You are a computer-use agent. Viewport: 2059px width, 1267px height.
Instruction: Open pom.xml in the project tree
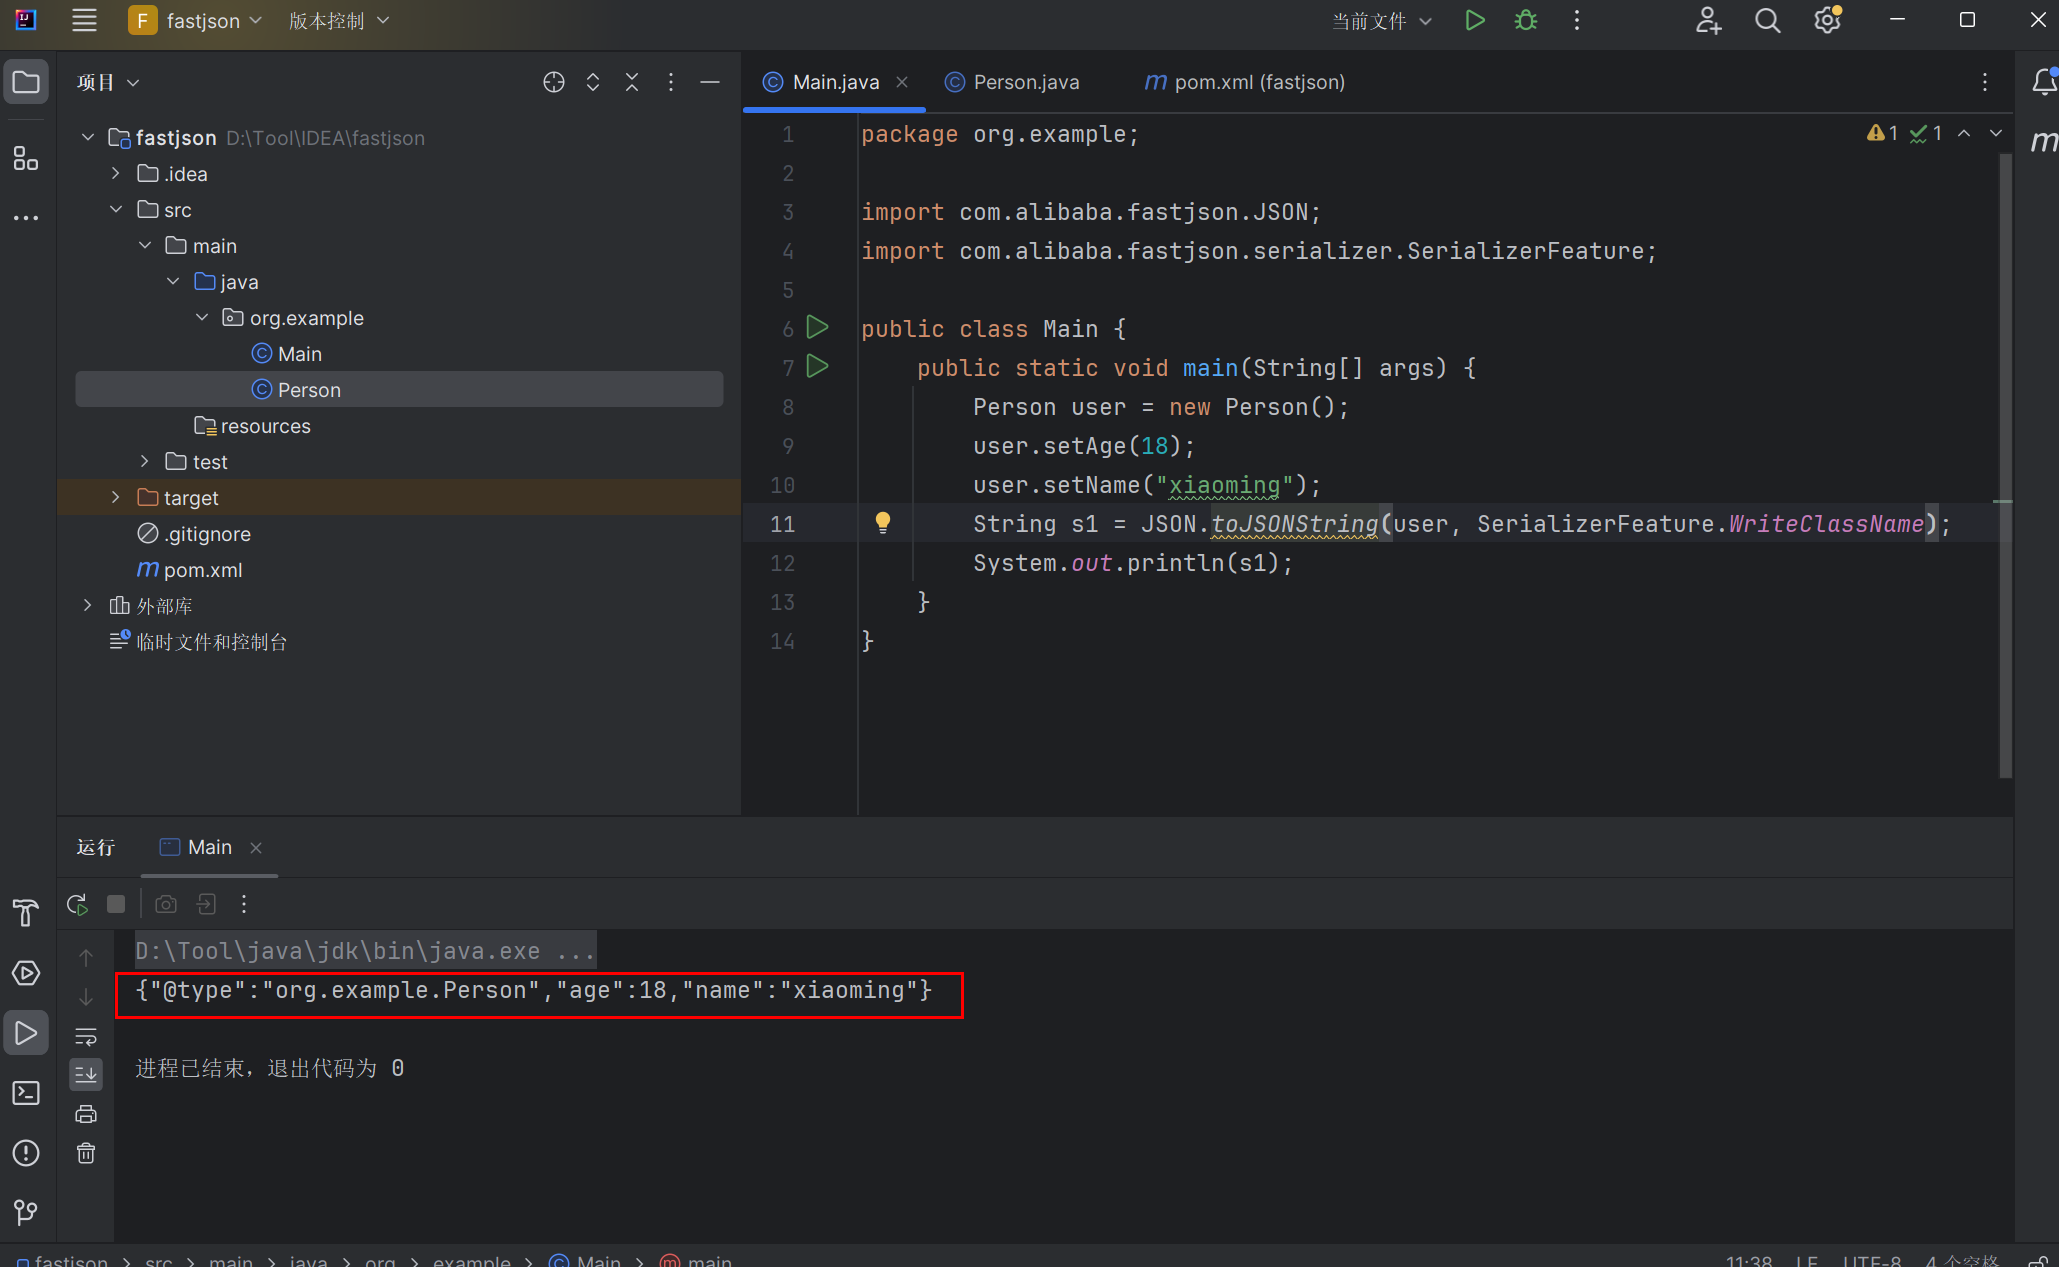[x=190, y=569]
